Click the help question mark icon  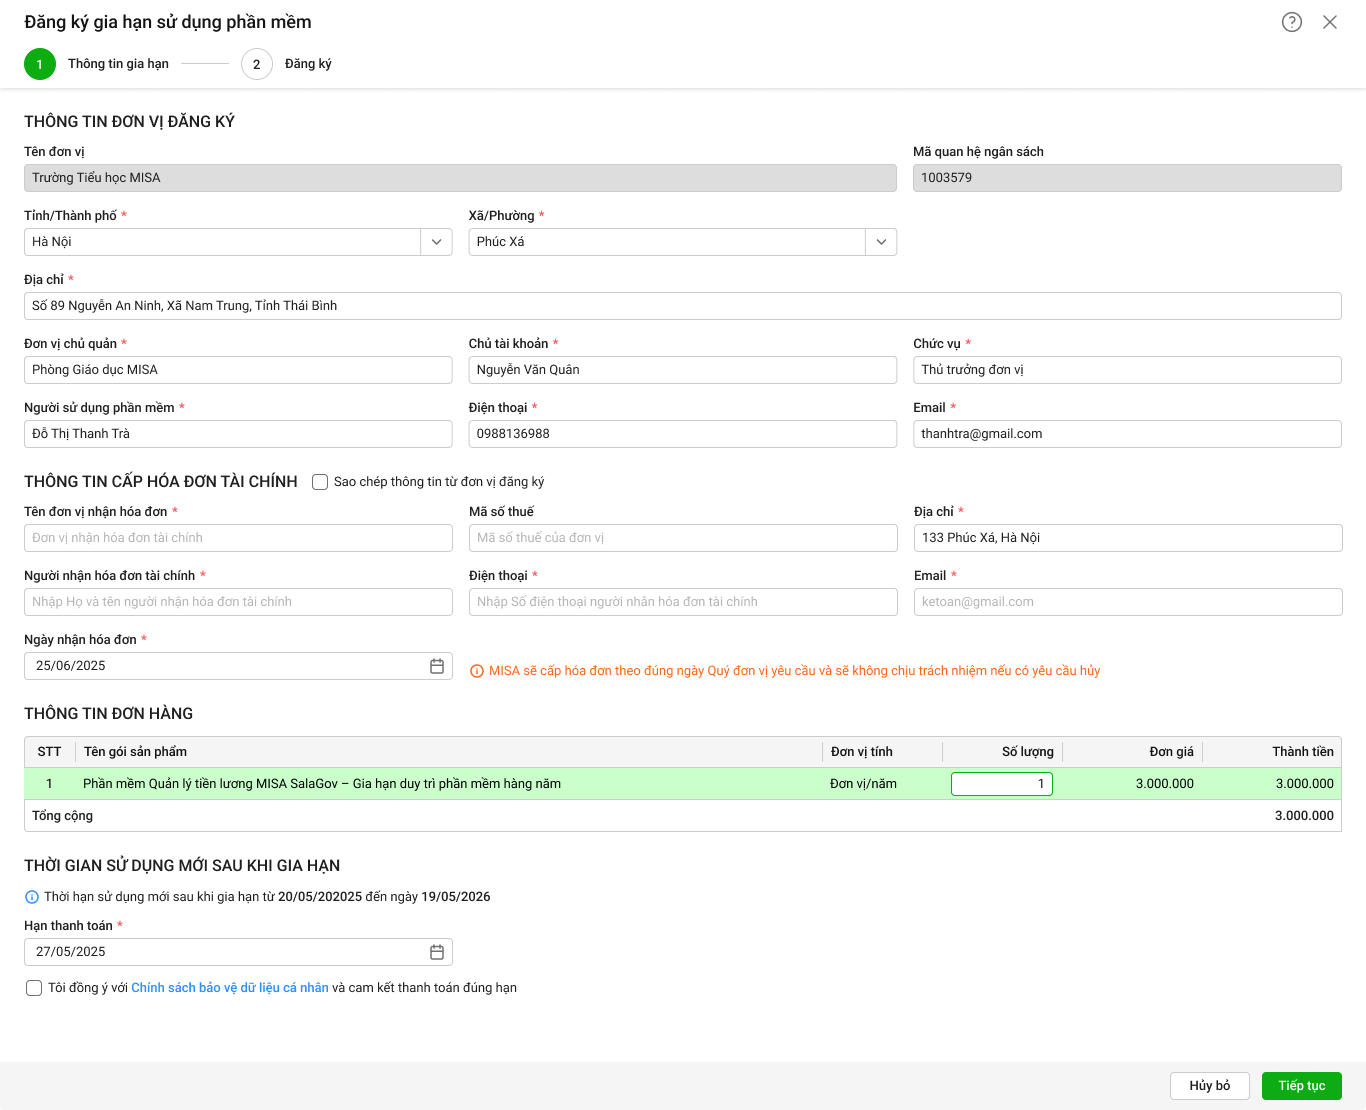point(1292,22)
